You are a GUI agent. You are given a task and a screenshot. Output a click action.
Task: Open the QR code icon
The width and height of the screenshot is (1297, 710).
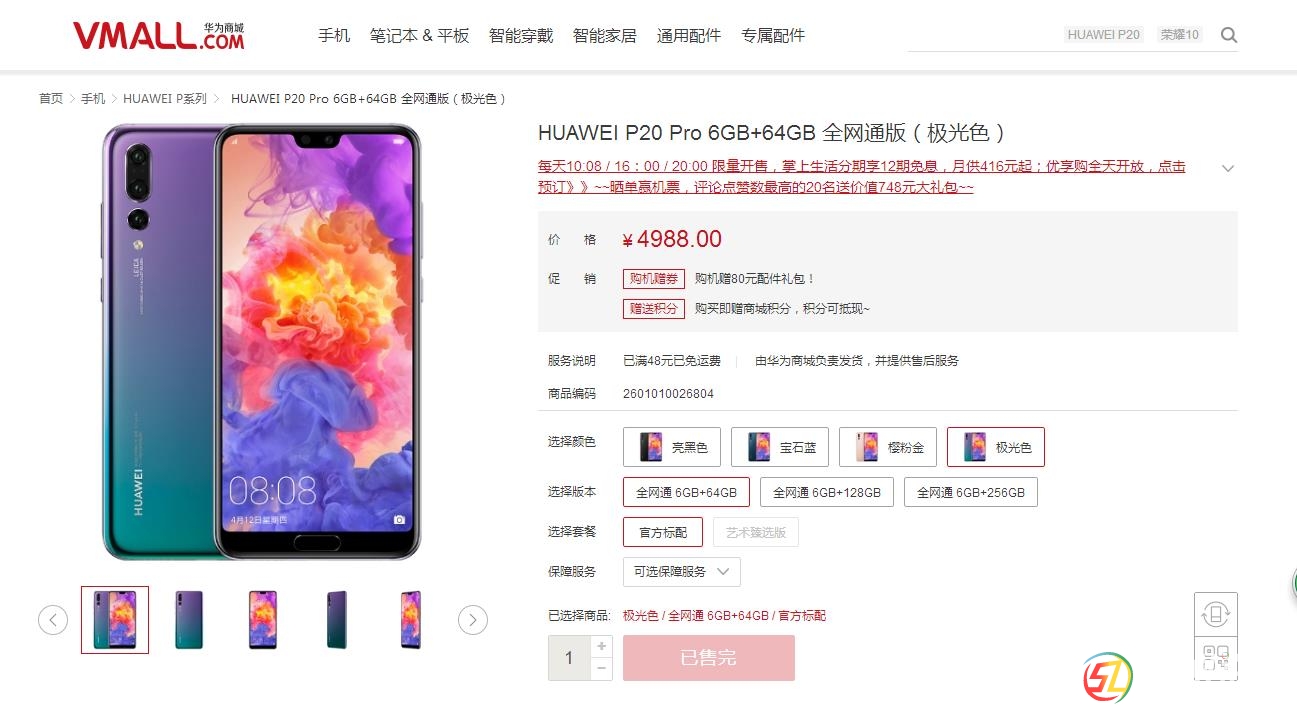(1215, 657)
